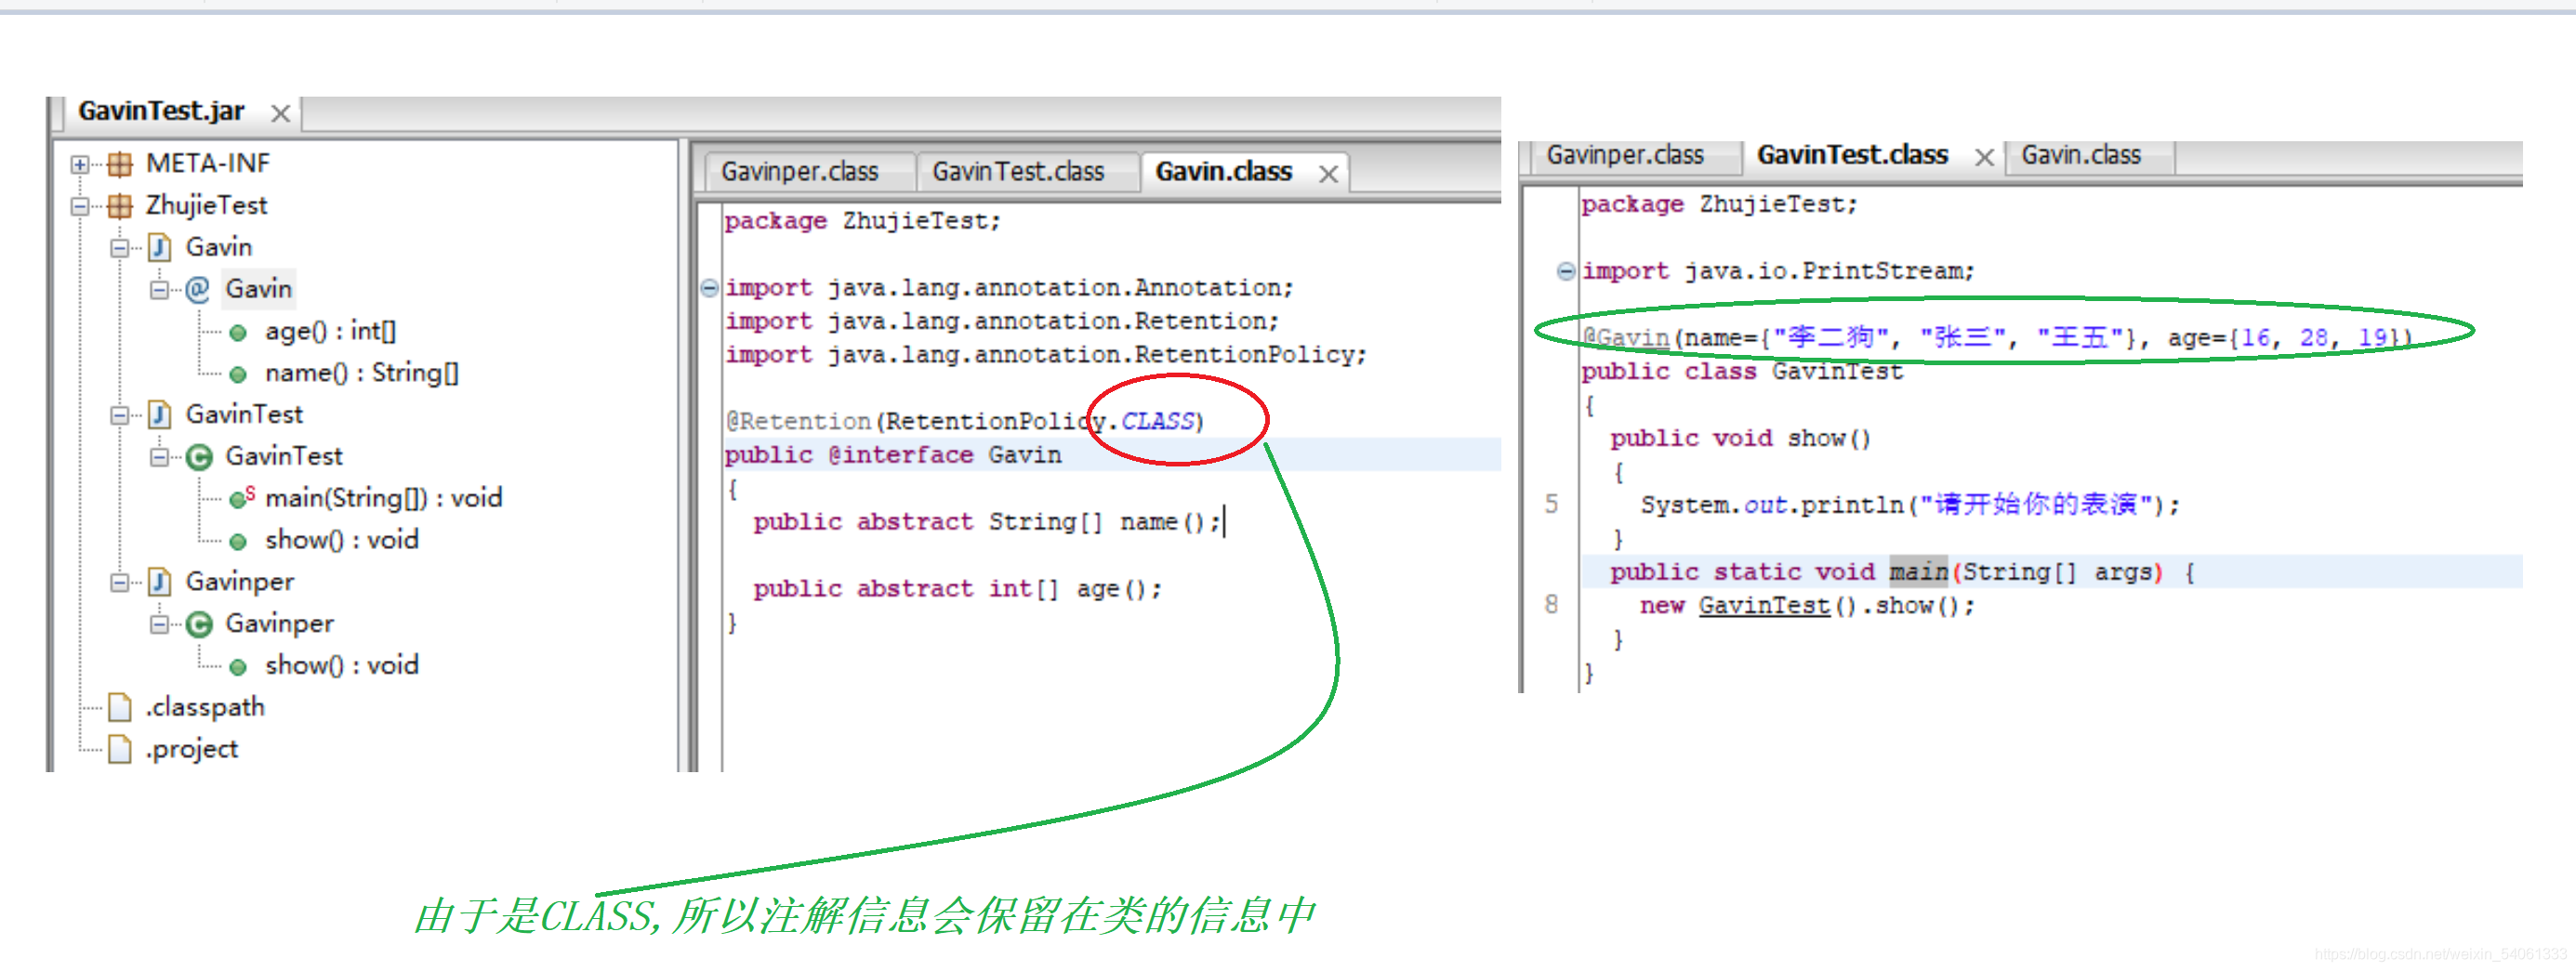The height and width of the screenshot is (971, 2576).
Task: Fold imports in the Gavin.class editor
Action: (709, 288)
